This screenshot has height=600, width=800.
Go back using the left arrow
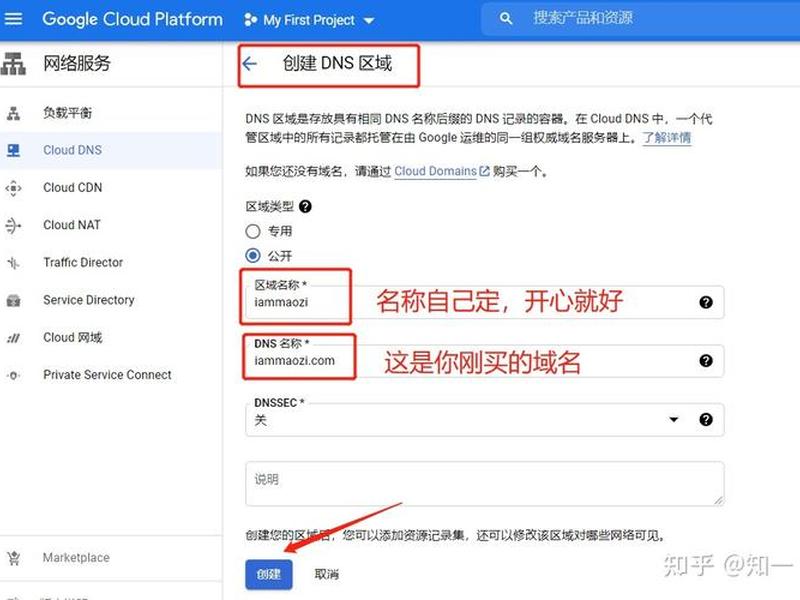coord(249,64)
